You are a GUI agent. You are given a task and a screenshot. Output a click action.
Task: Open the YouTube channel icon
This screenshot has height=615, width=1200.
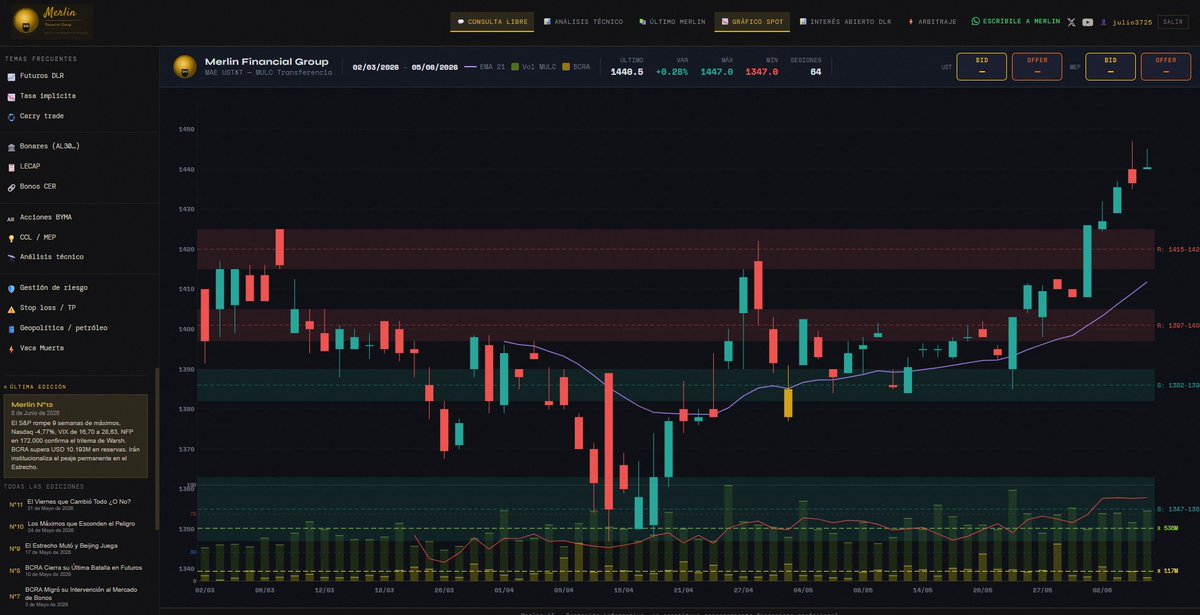[1087, 22]
